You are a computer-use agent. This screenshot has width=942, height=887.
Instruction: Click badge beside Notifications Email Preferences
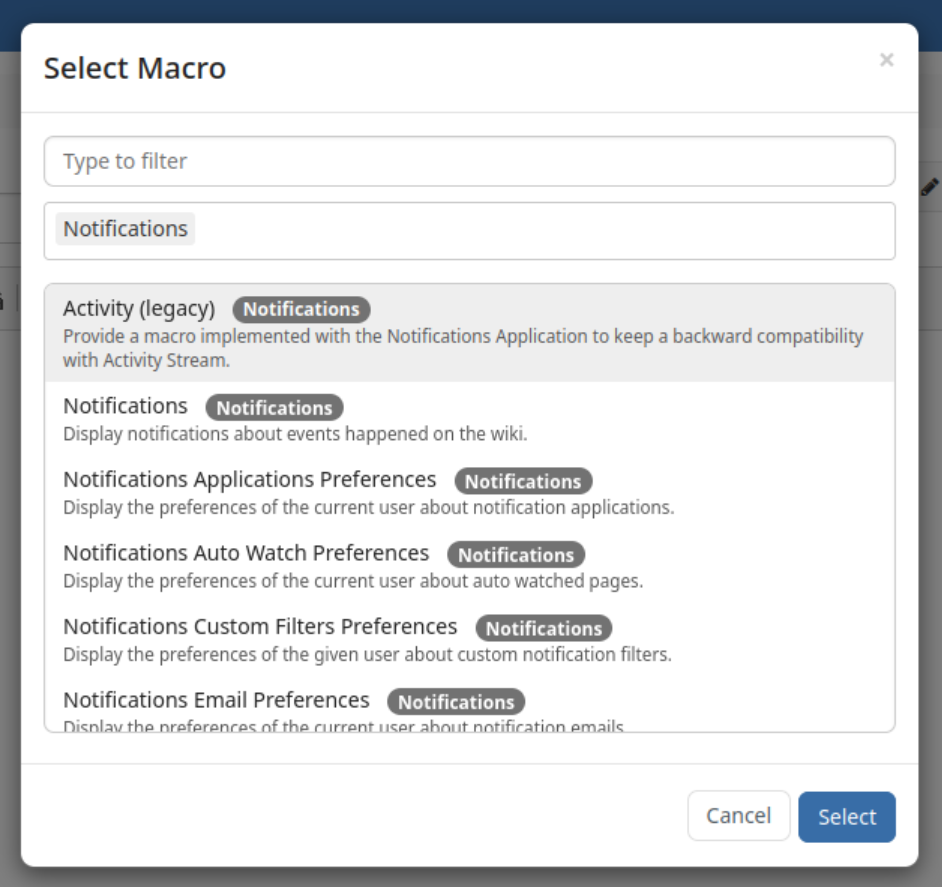(x=456, y=702)
